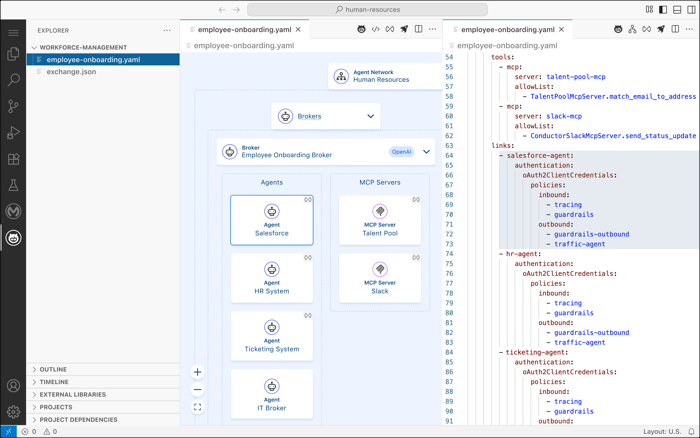Screen dimensions: 700x438
Task: Open the Search view in activity bar
Action: click(13, 80)
